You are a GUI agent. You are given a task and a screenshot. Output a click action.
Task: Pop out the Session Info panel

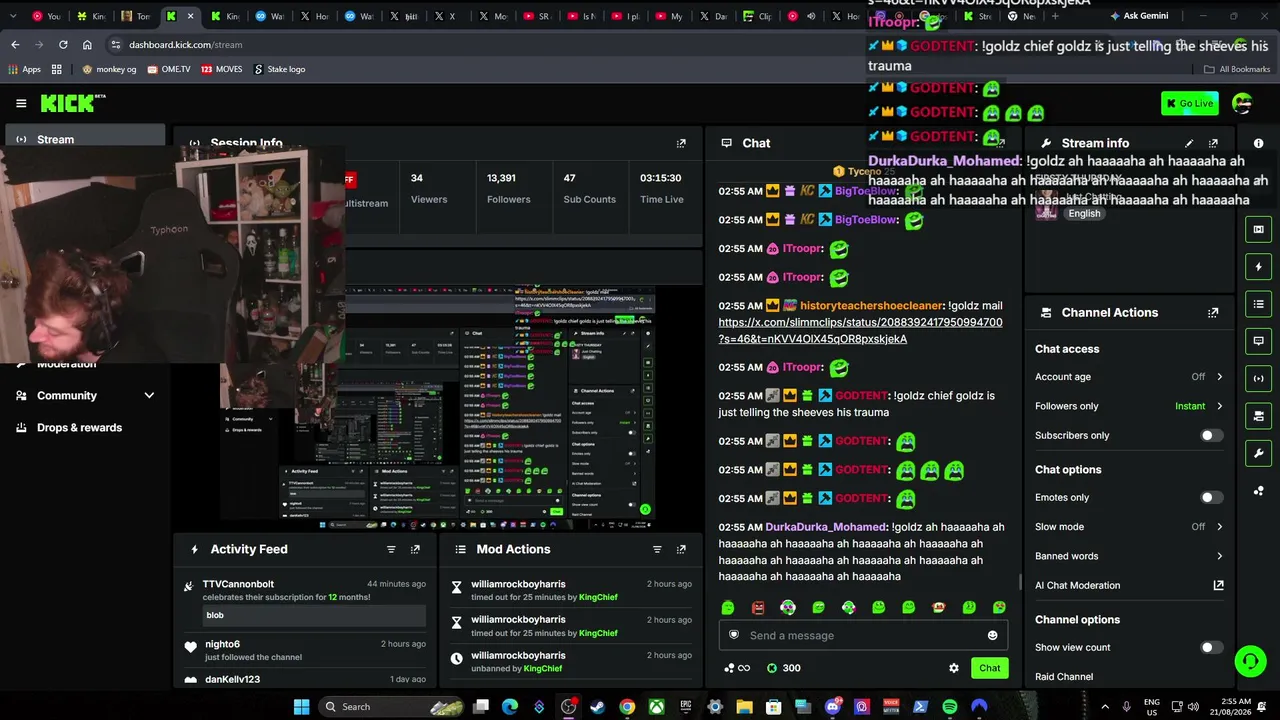[x=681, y=143]
